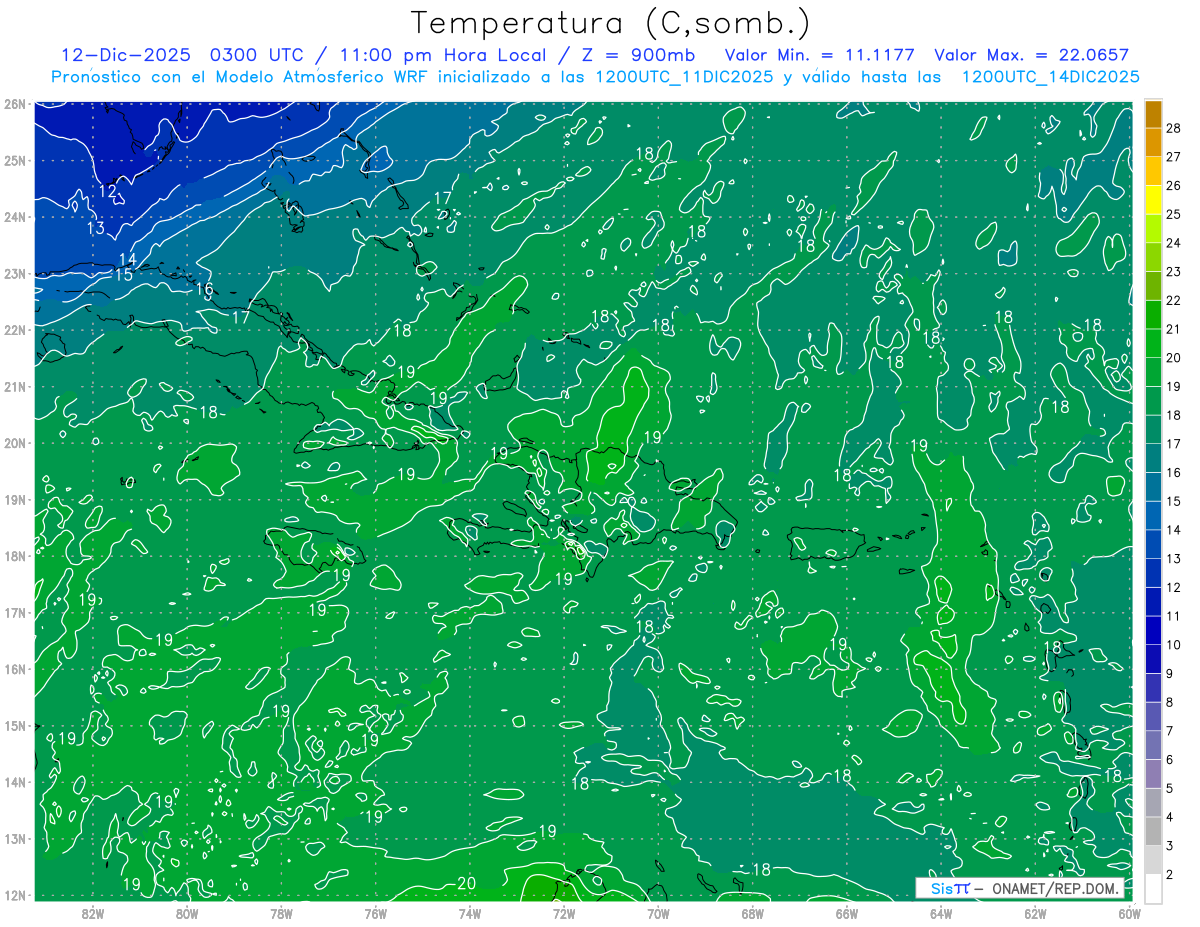The height and width of the screenshot is (927, 1200).
Task: Click the color scale tick label 28
Action: pyautogui.click(x=1173, y=127)
